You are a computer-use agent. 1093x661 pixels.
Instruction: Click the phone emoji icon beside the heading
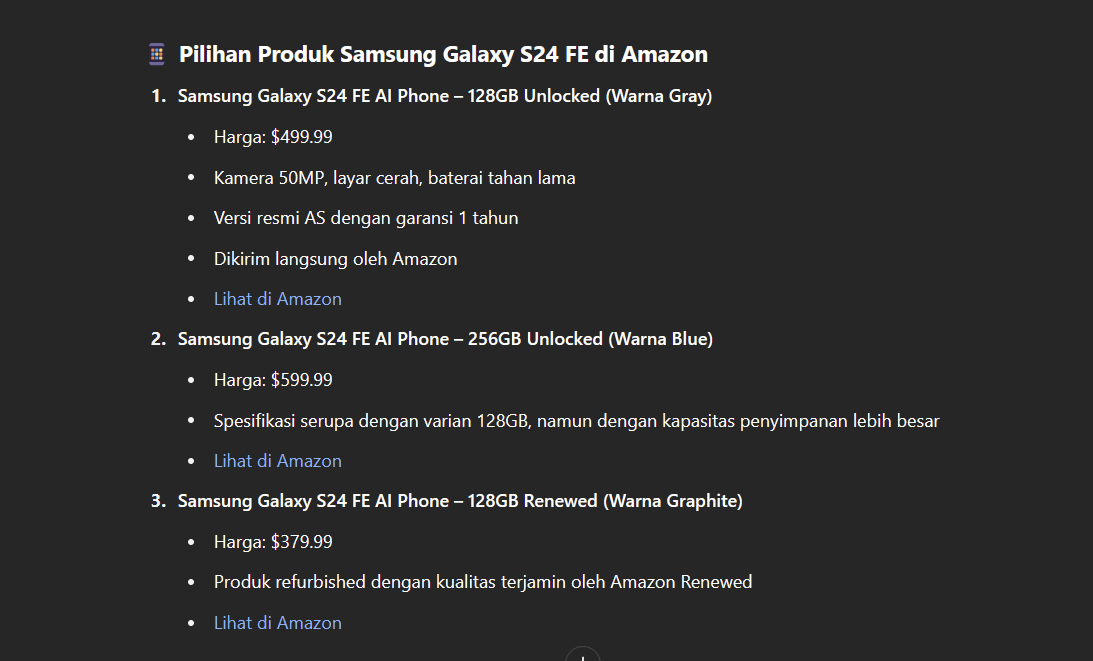157,54
